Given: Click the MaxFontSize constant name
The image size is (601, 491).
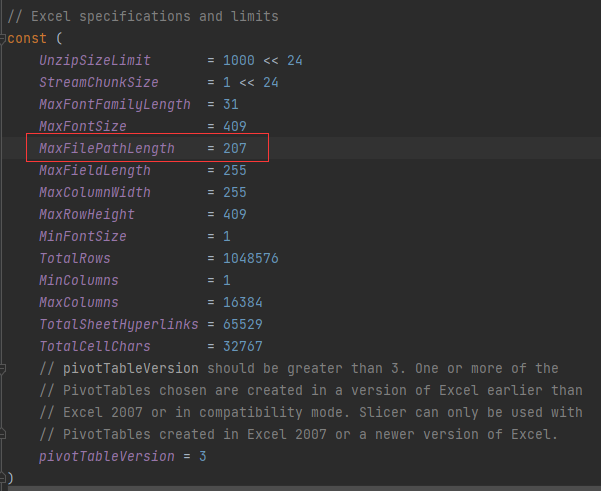Looking at the screenshot, I should (83, 126).
